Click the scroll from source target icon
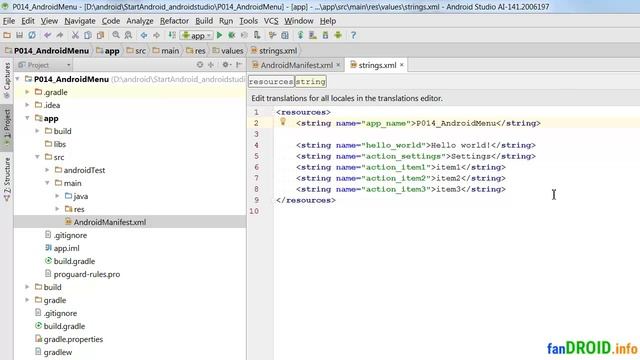This screenshot has height=360, width=640. 200,65
